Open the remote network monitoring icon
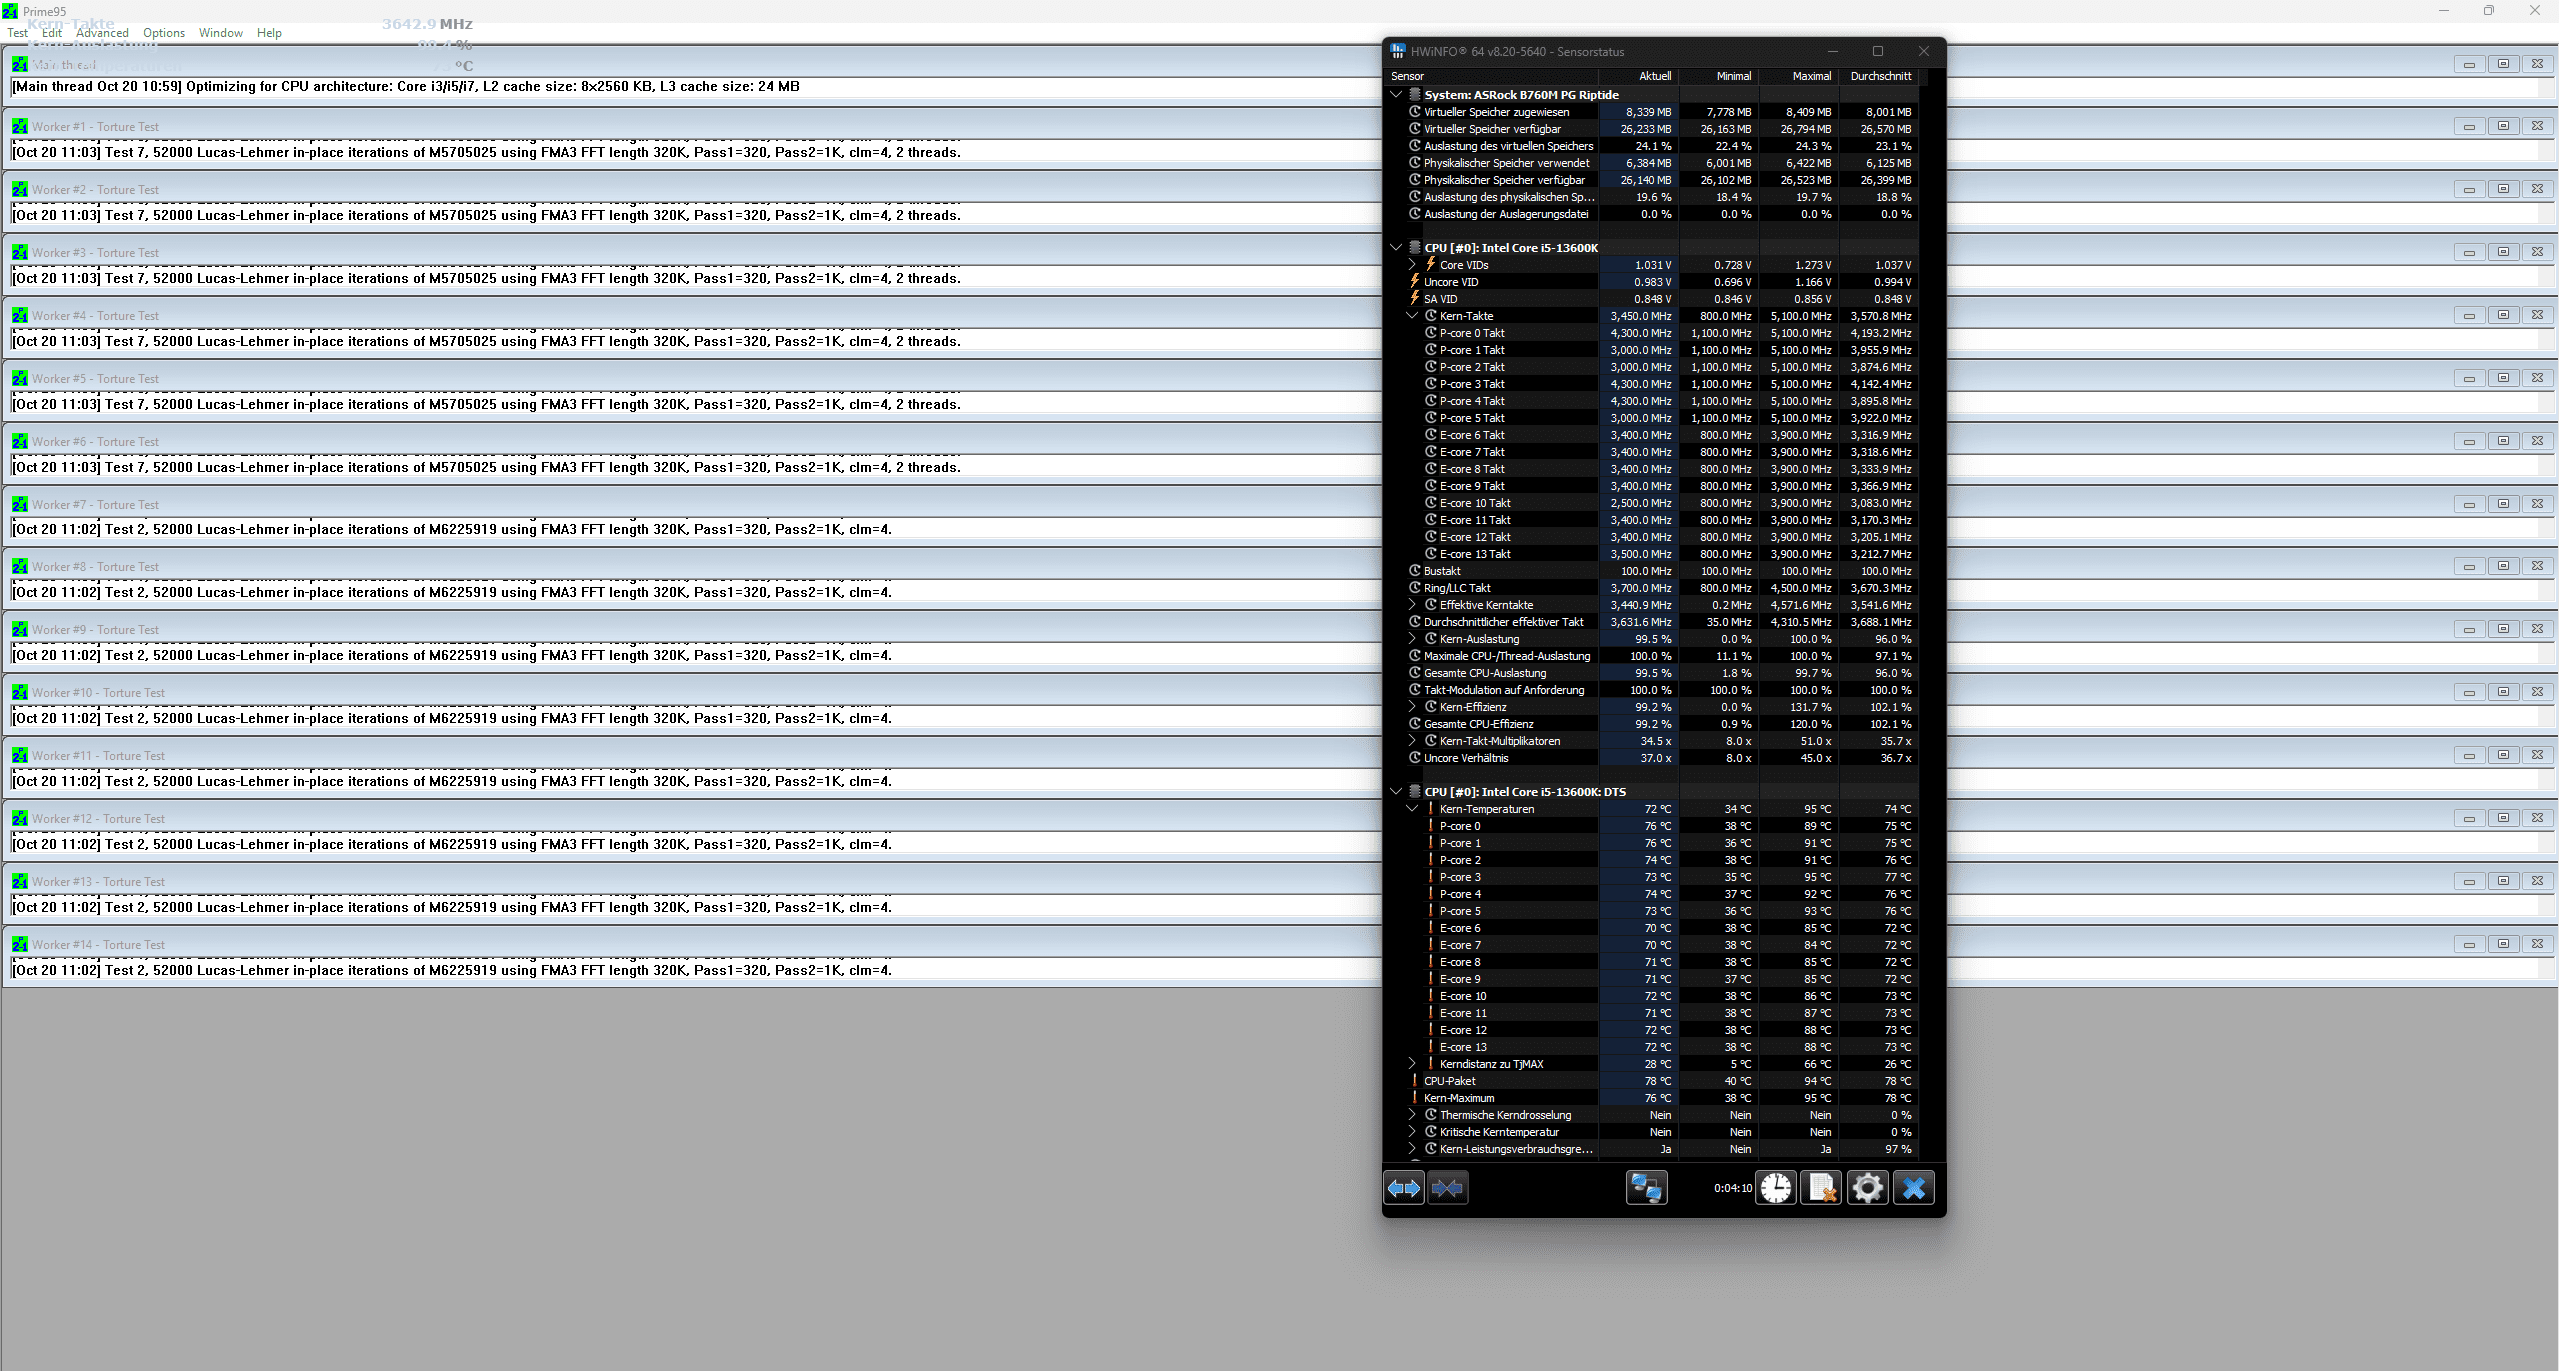Screen dimensions: 2559x1371 tap(1646, 1188)
